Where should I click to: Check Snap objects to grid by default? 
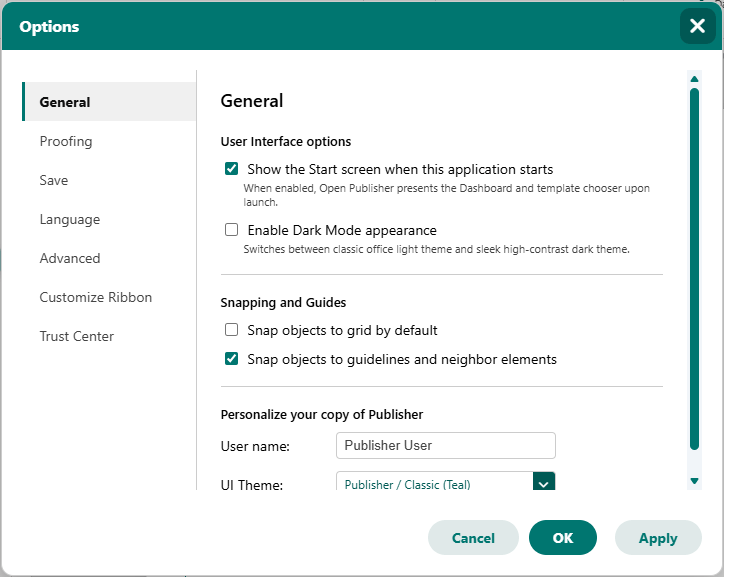point(233,332)
